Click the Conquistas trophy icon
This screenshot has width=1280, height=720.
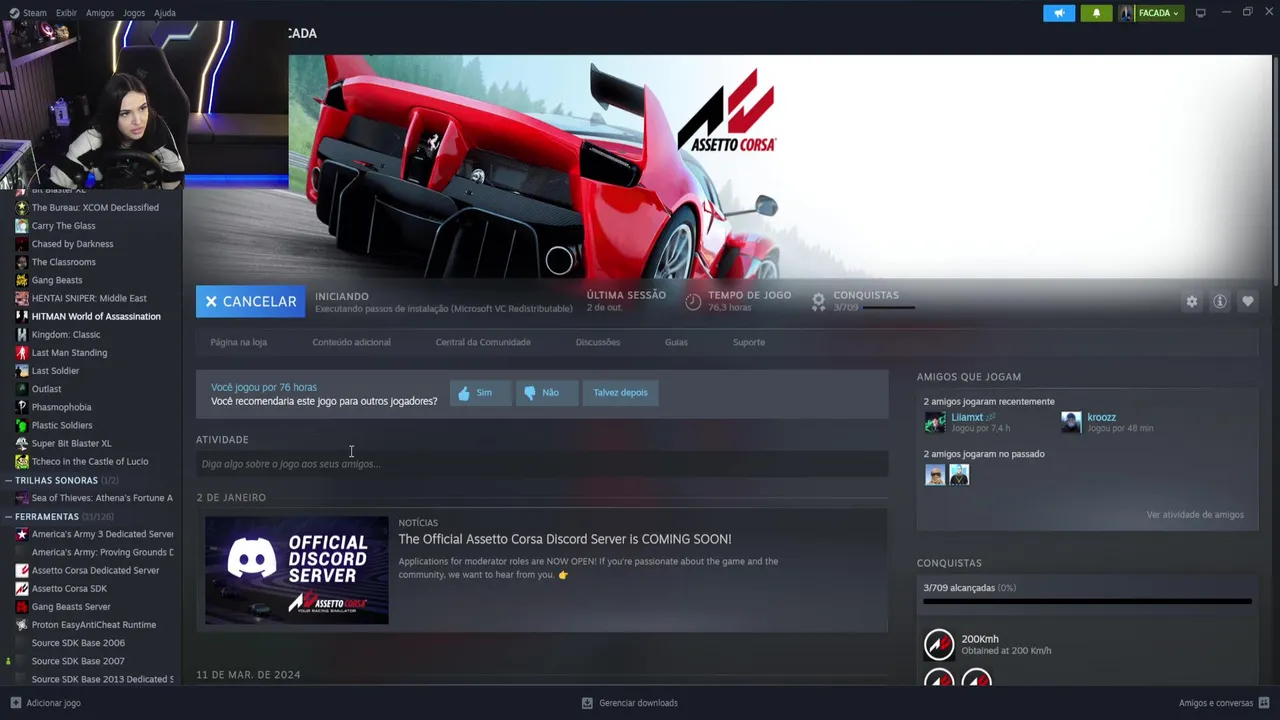tap(818, 300)
